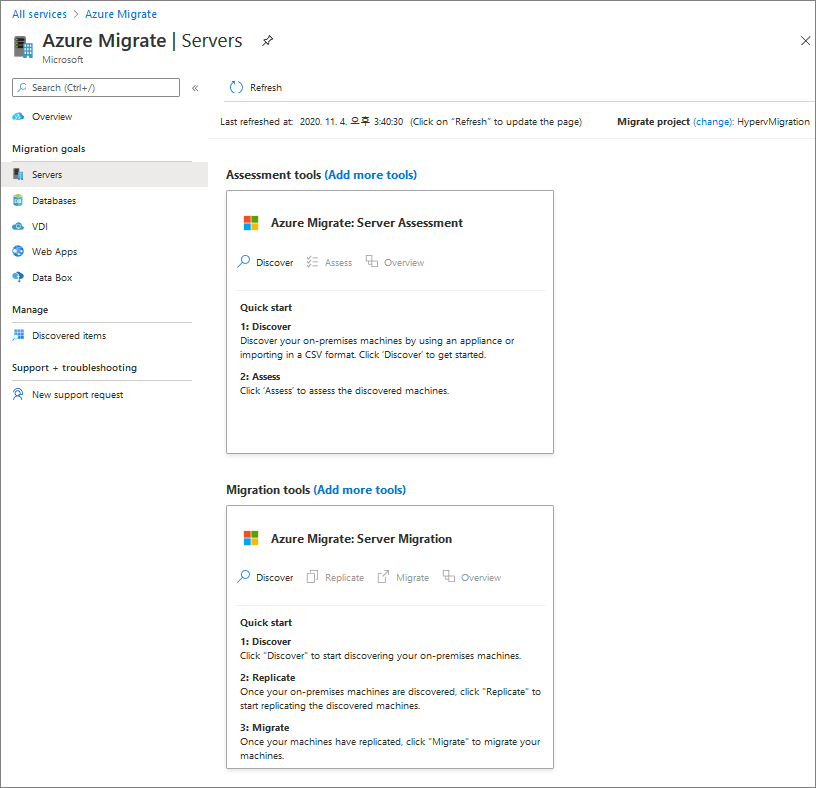Click the Microsoft logo on Server Migration card
Screen dimensions: 816x788
click(x=251, y=538)
